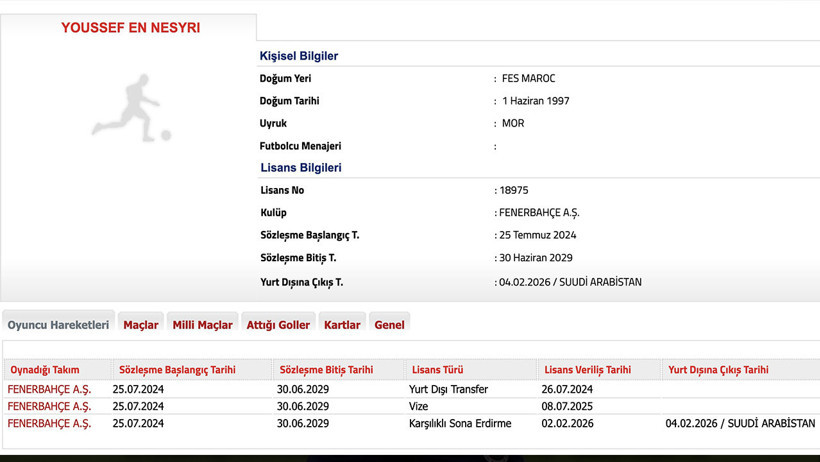Click the license number 18975 value

coord(514,190)
